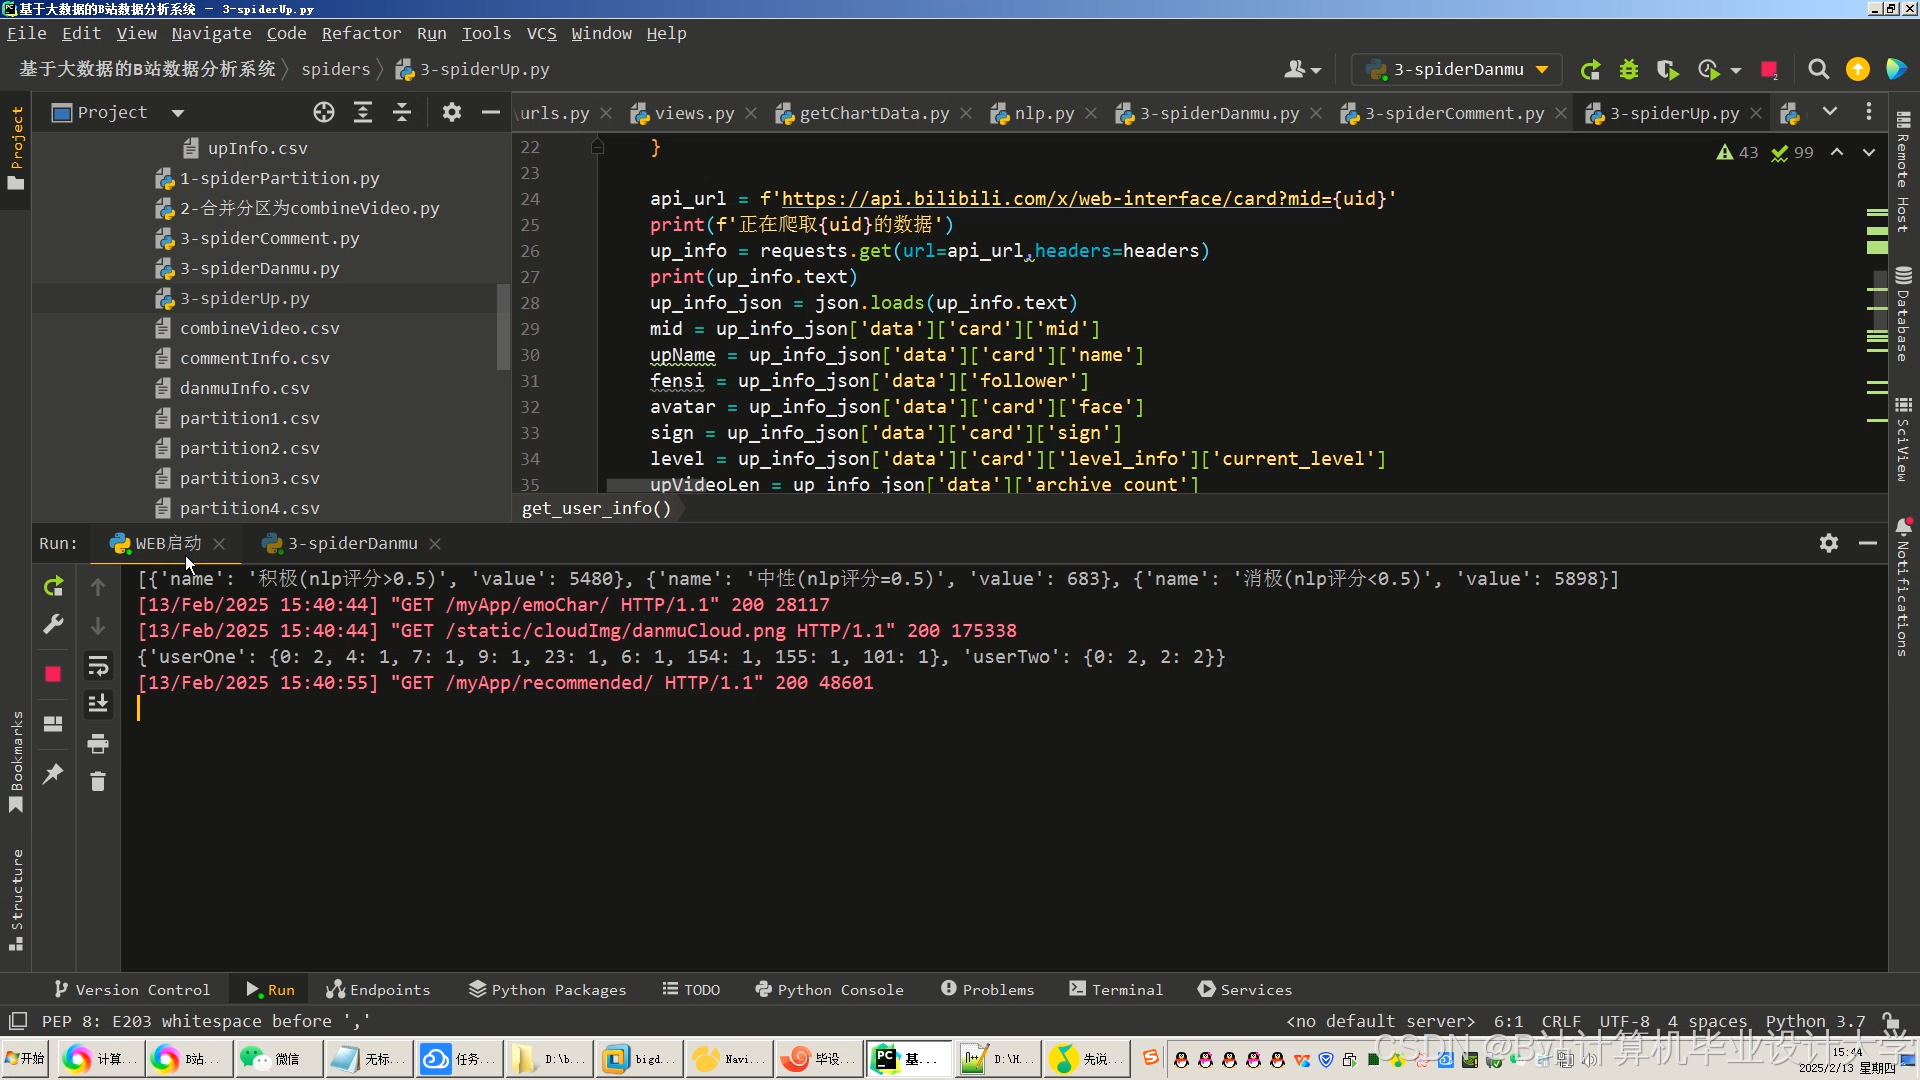Open Search Everywhere magnifier icon
The height and width of the screenshot is (1080, 1920).
(x=1819, y=70)
